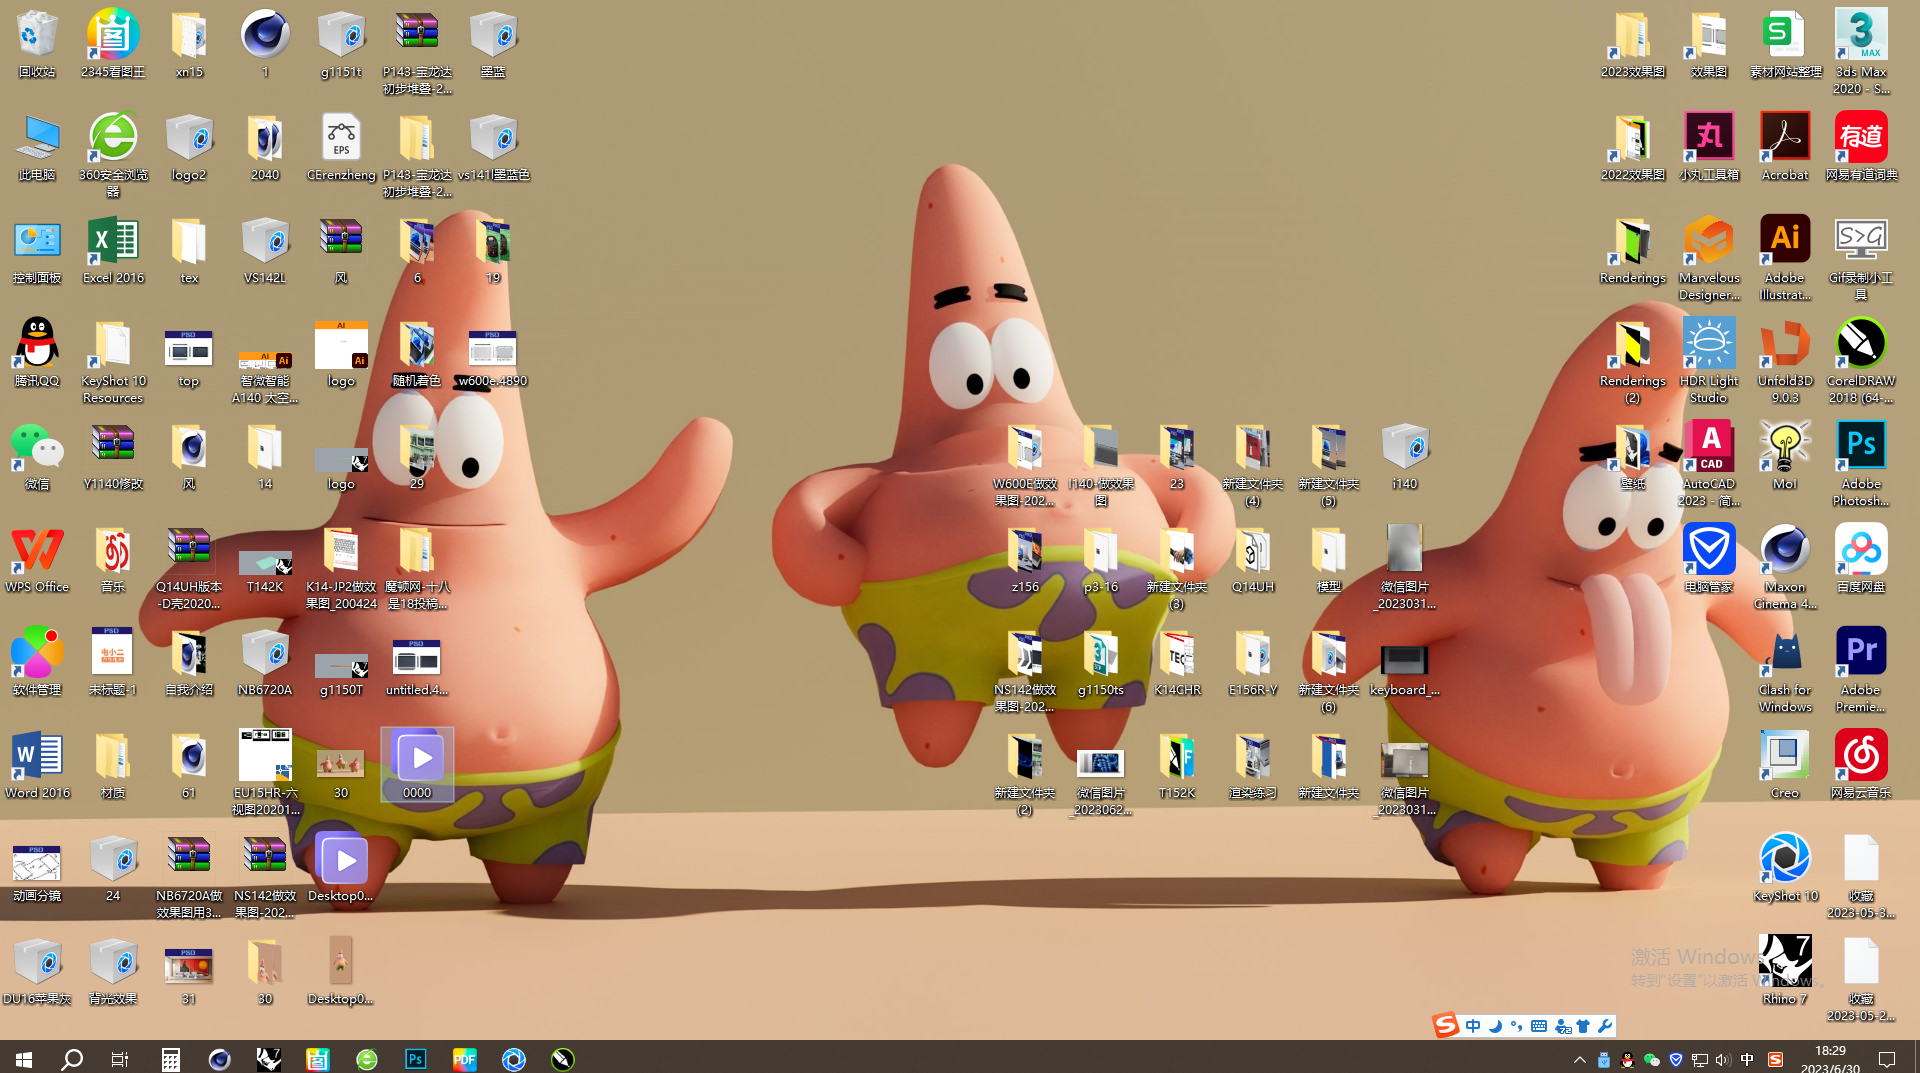Open taskbar Search magnifier
This screenshot has height=1073, width=1920.
72,1059
